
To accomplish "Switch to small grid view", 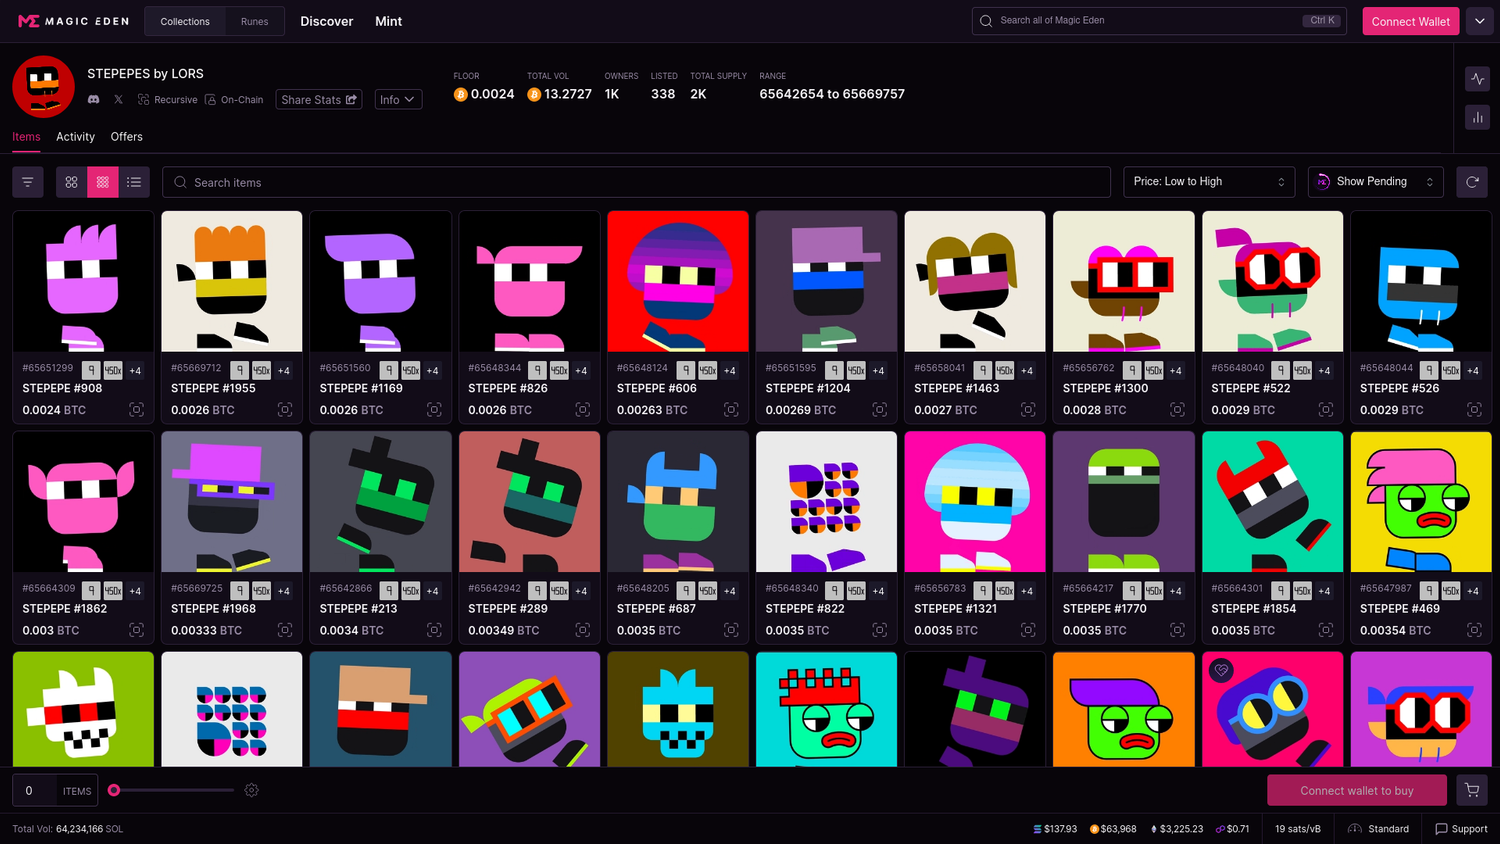I will [103, 182].
